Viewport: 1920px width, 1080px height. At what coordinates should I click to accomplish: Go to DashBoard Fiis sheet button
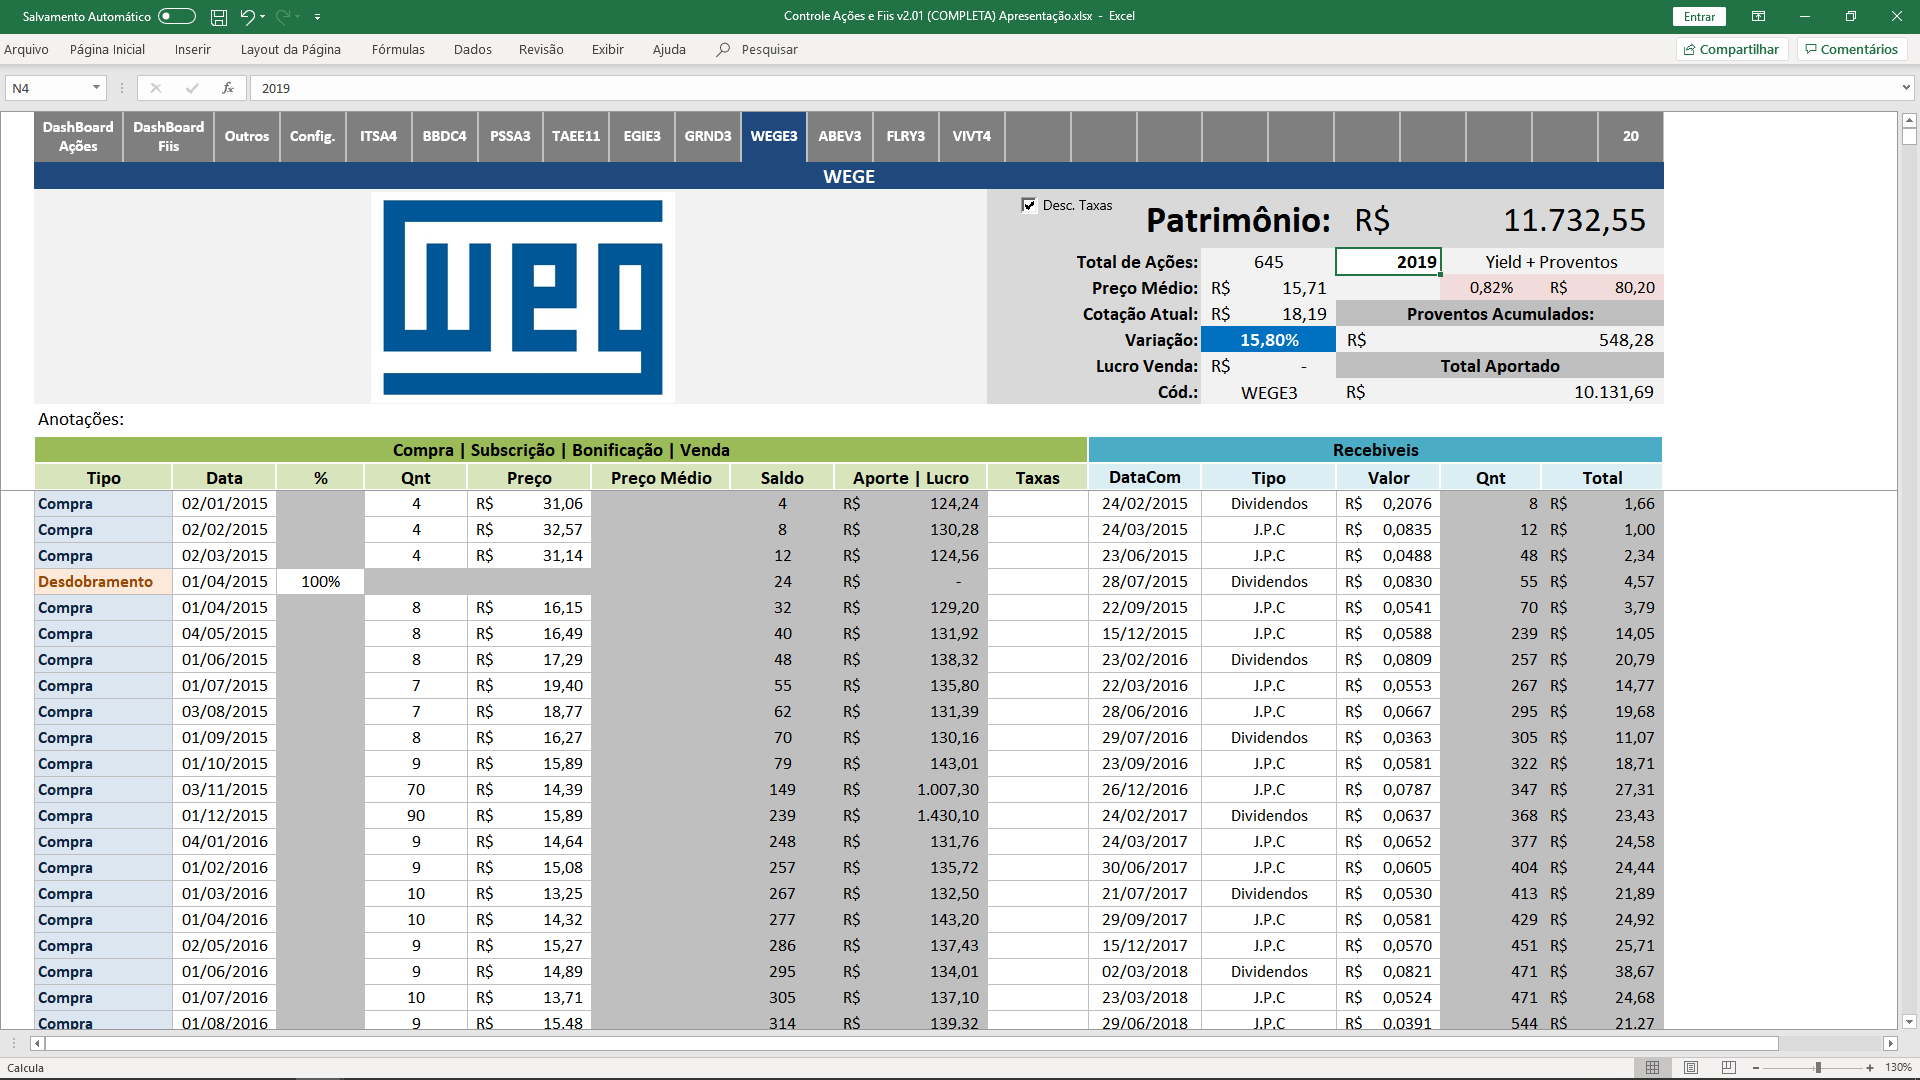[168, 136]
